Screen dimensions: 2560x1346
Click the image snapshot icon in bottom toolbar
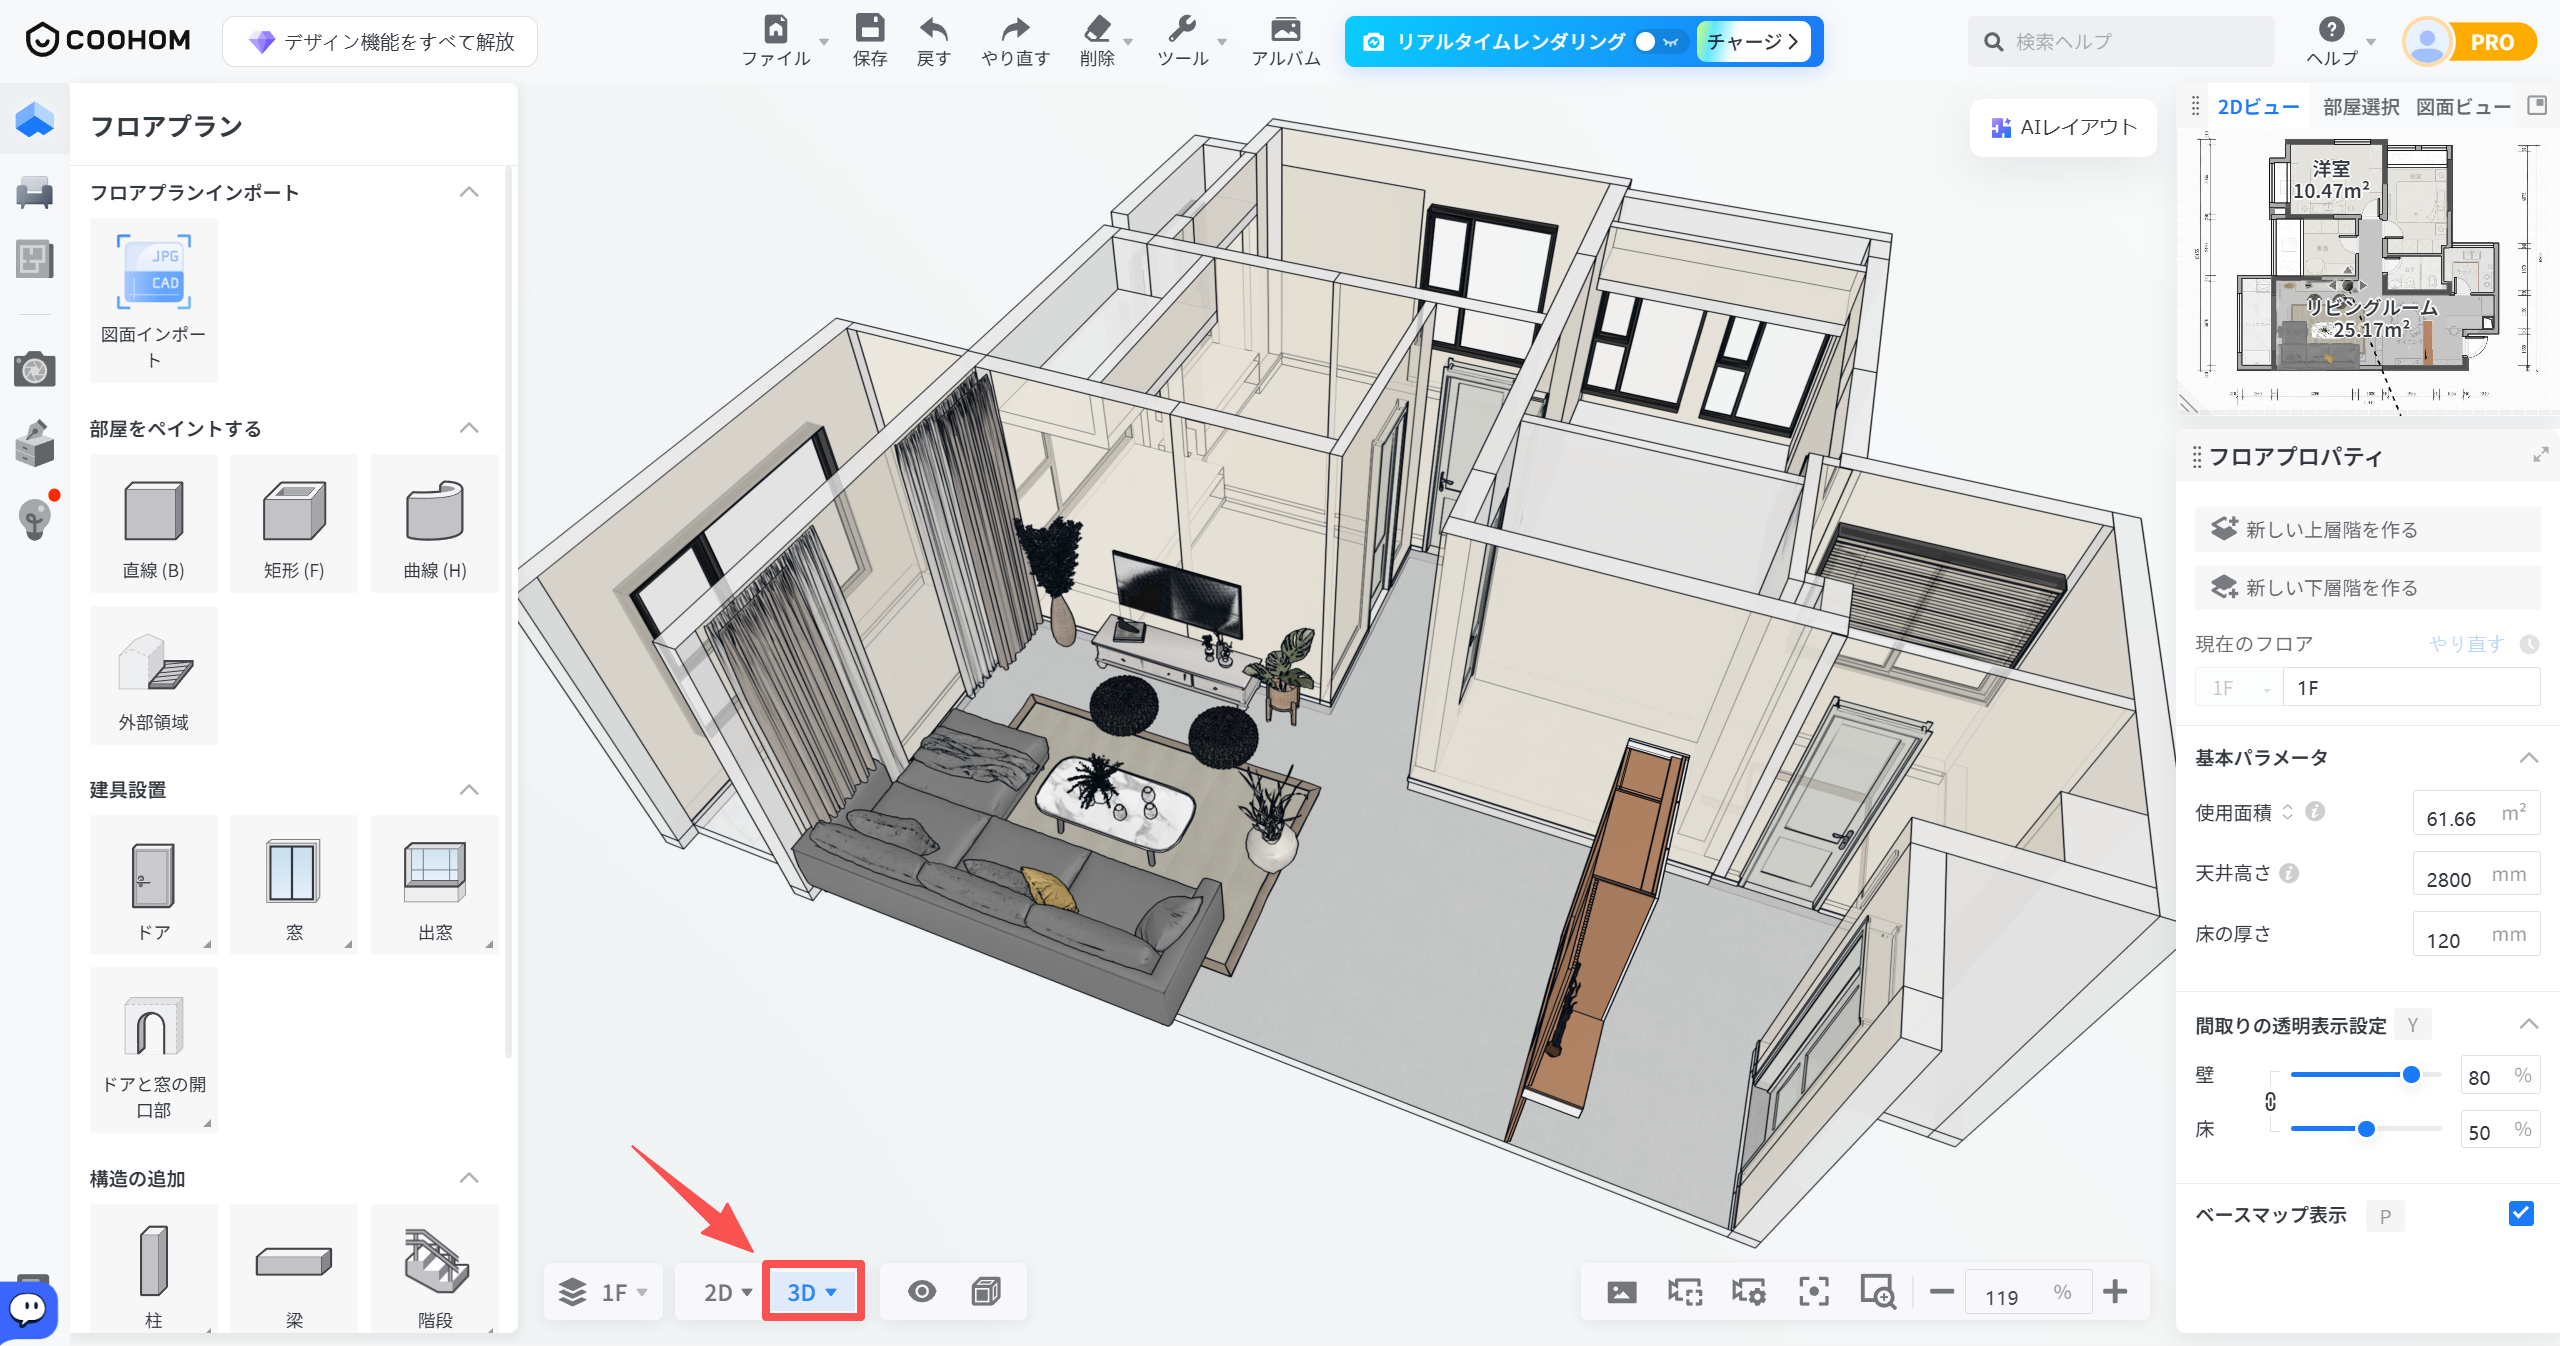tap(1621, 1292)
